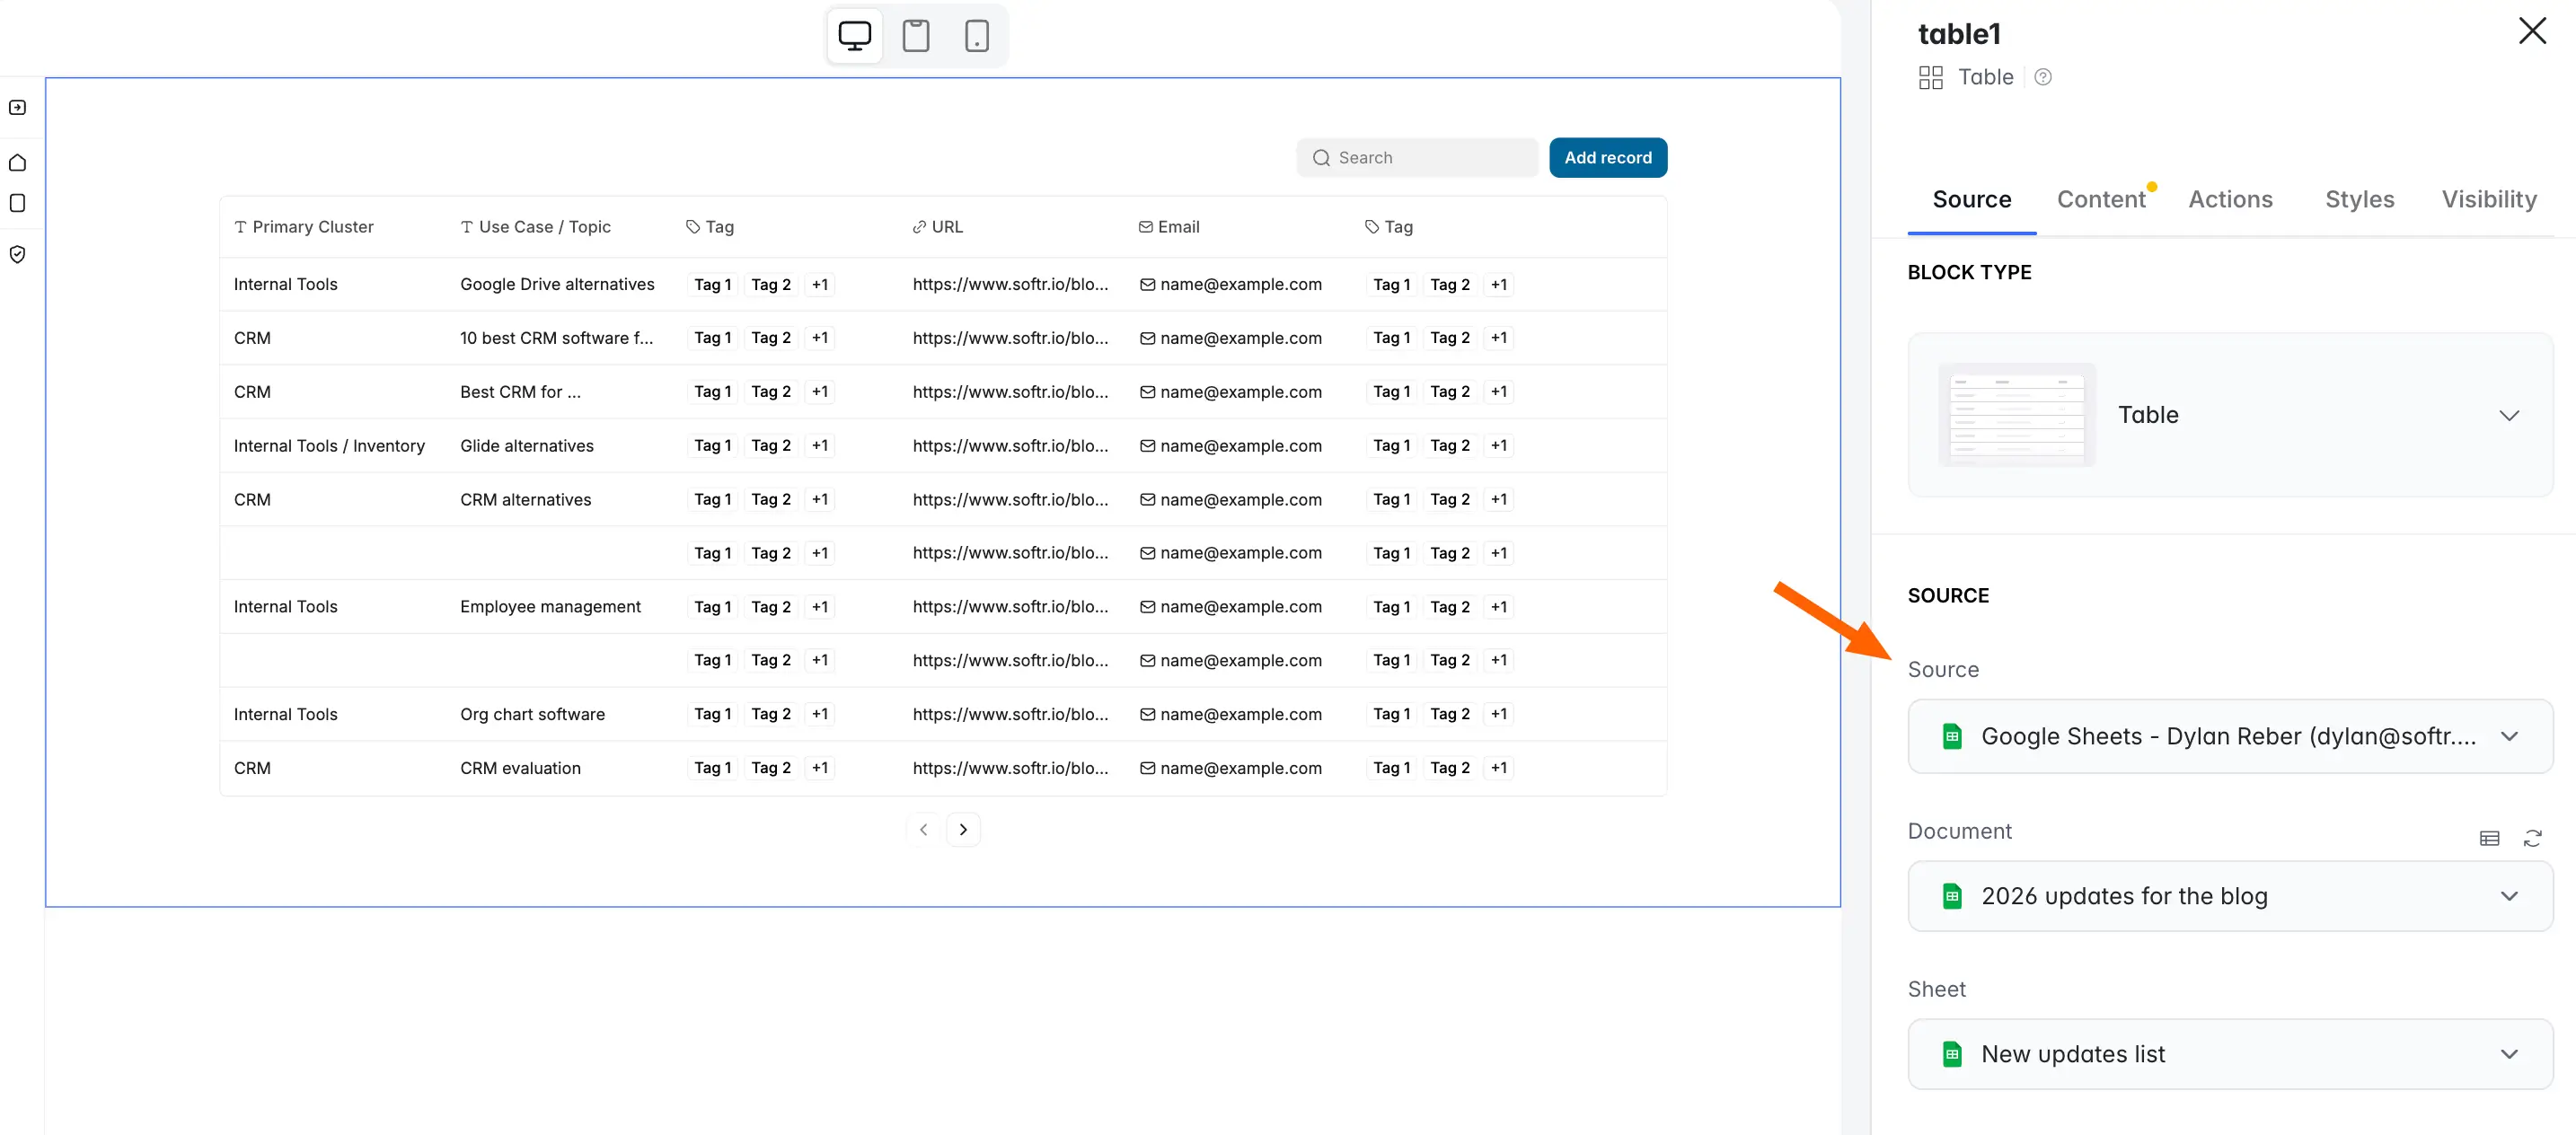Click the exit arrow icon at sidebar top
The image size is (2576, 1135).
click(17, 107)
